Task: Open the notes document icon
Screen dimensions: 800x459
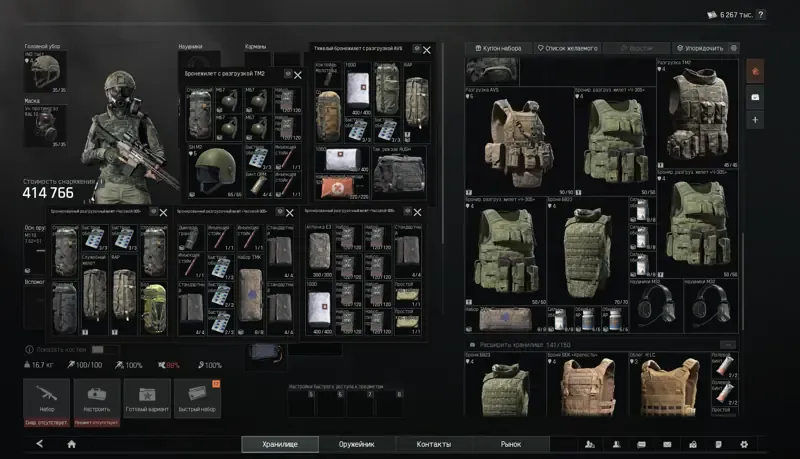Action: click(718, 444)
